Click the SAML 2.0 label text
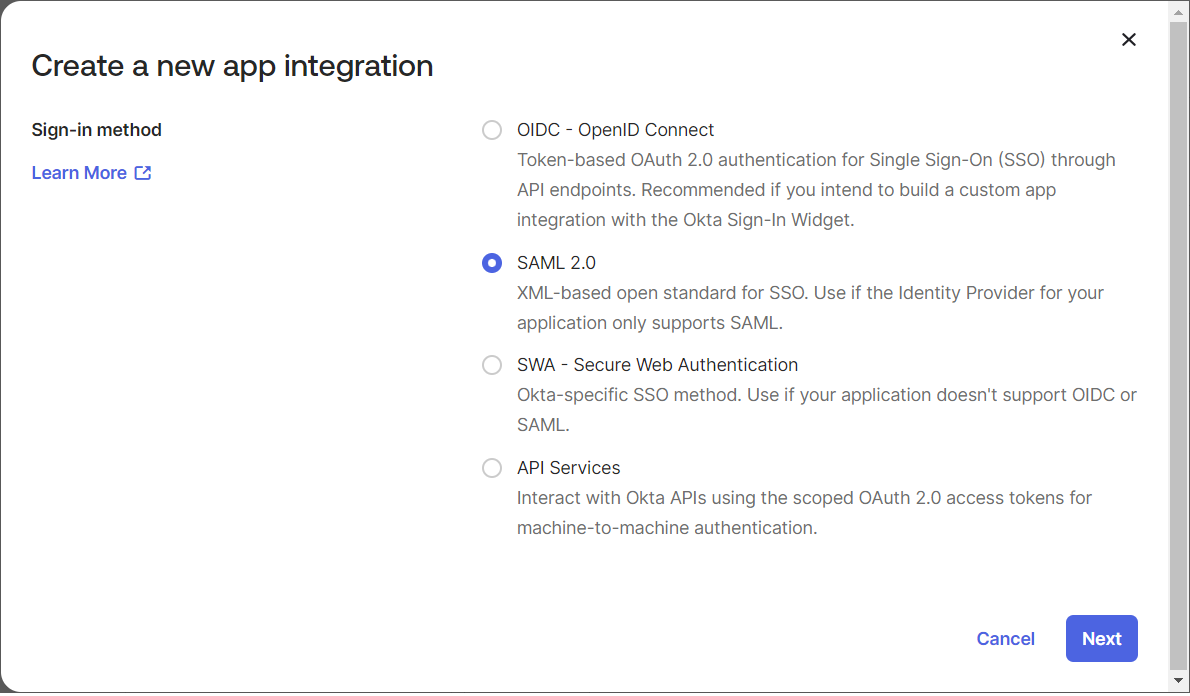This screenshot has width=1190, height=696. tap(556, 263)
